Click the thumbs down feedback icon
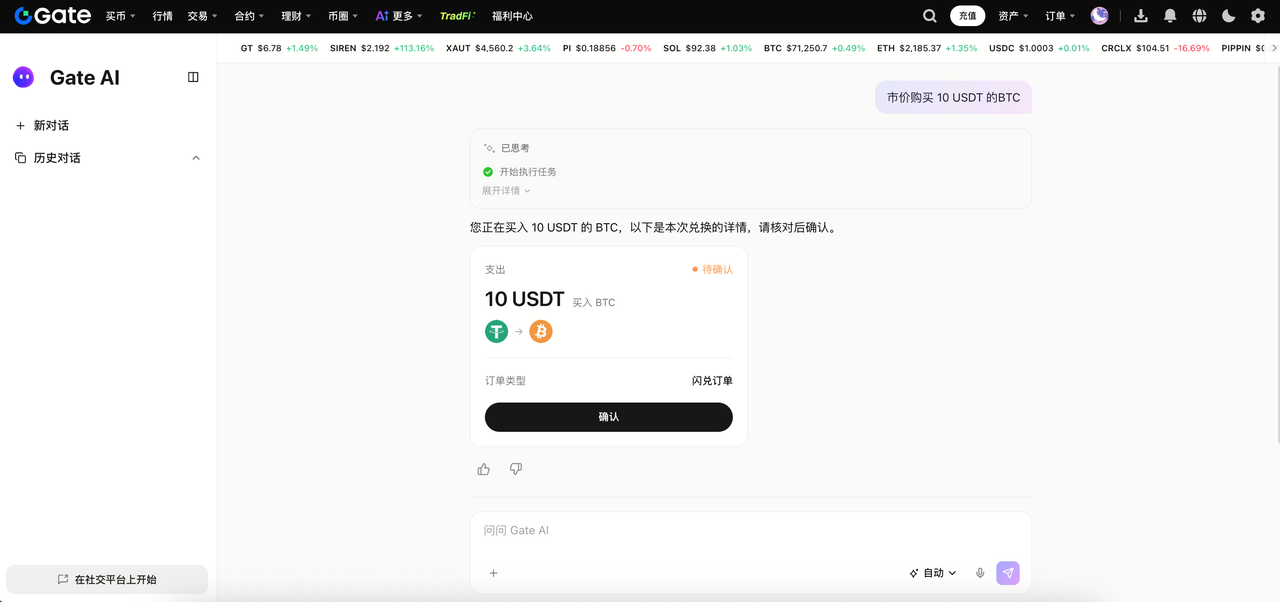 (x=516, y=469)
